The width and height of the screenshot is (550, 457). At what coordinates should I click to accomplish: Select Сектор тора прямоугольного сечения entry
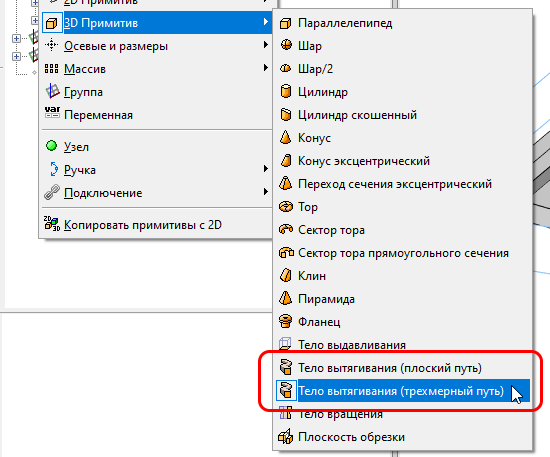coord(403,253)
